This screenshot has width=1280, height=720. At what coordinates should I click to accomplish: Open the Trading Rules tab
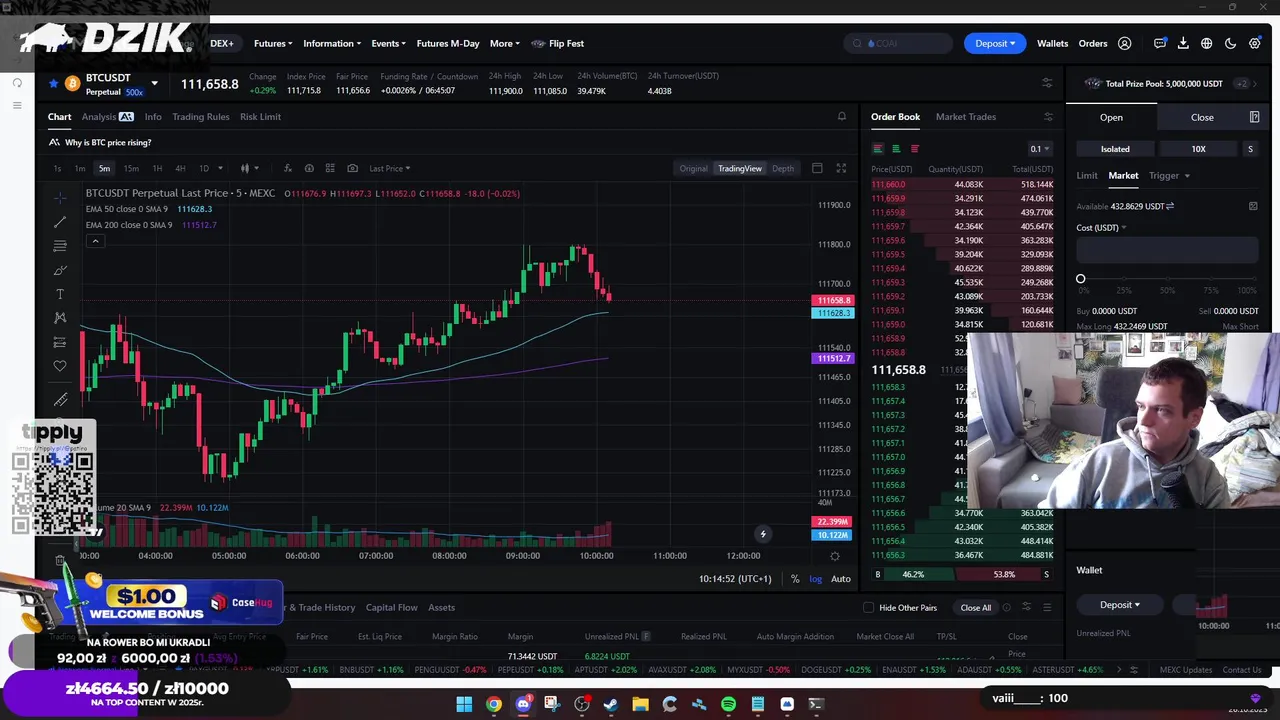(200, 117)
